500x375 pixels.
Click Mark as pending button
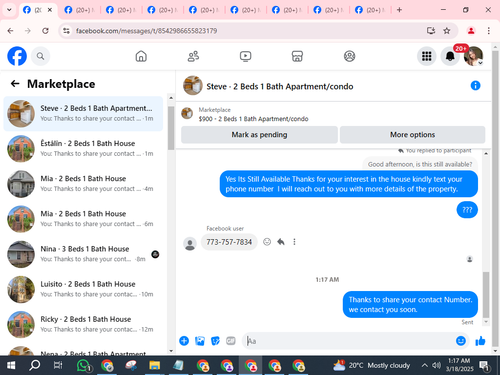click(259, 135)
